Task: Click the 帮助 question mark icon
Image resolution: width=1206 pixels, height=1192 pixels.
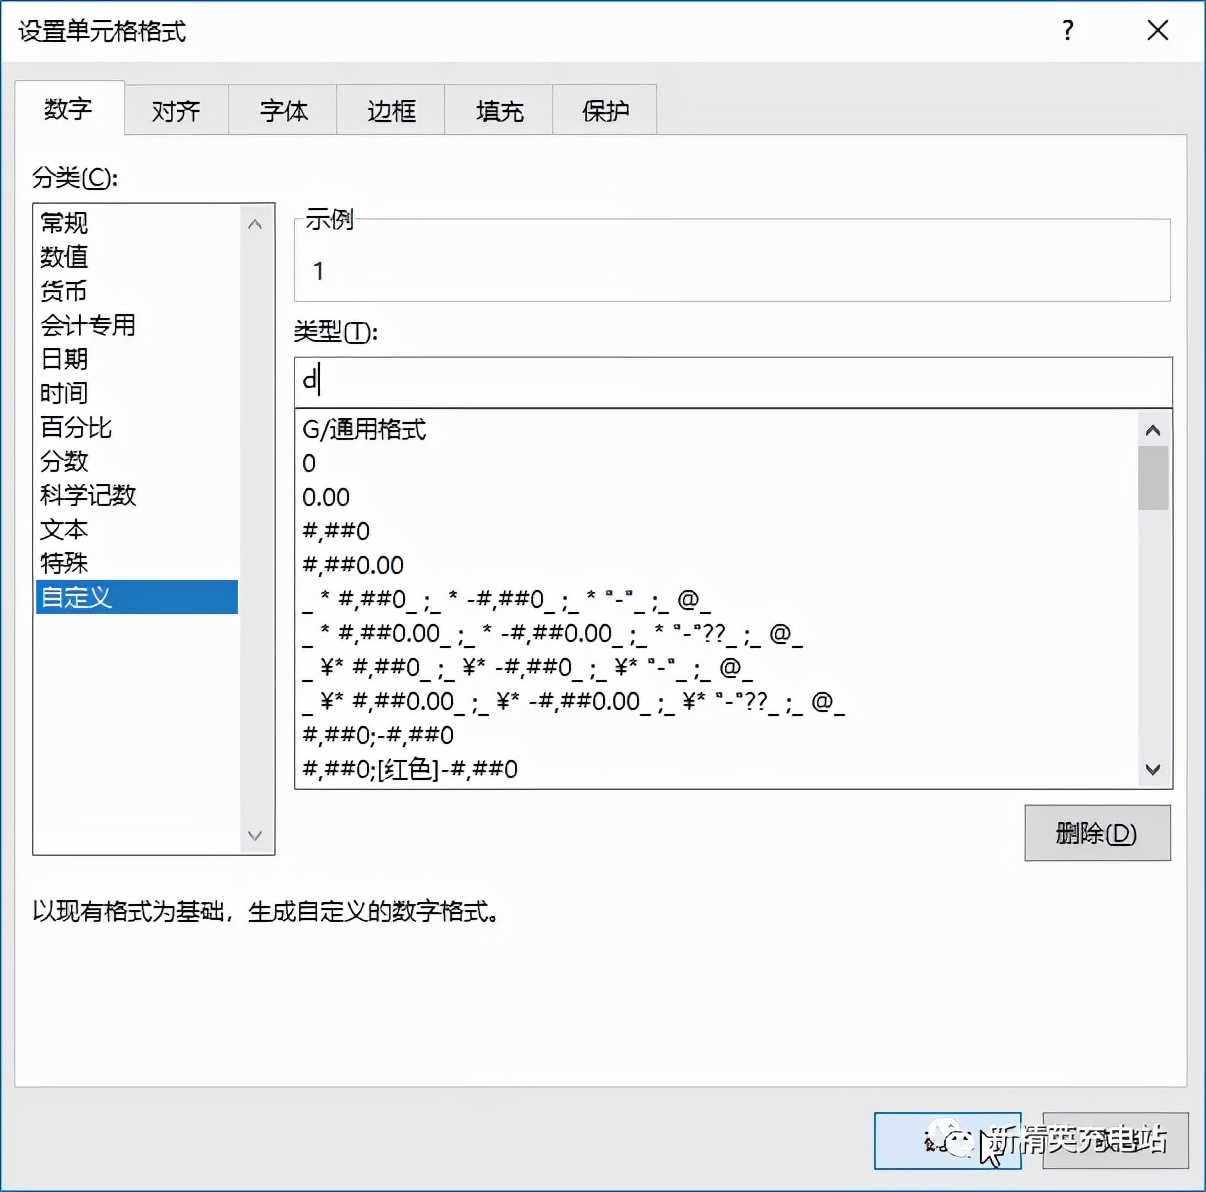Action: (x=1067, y=31)
